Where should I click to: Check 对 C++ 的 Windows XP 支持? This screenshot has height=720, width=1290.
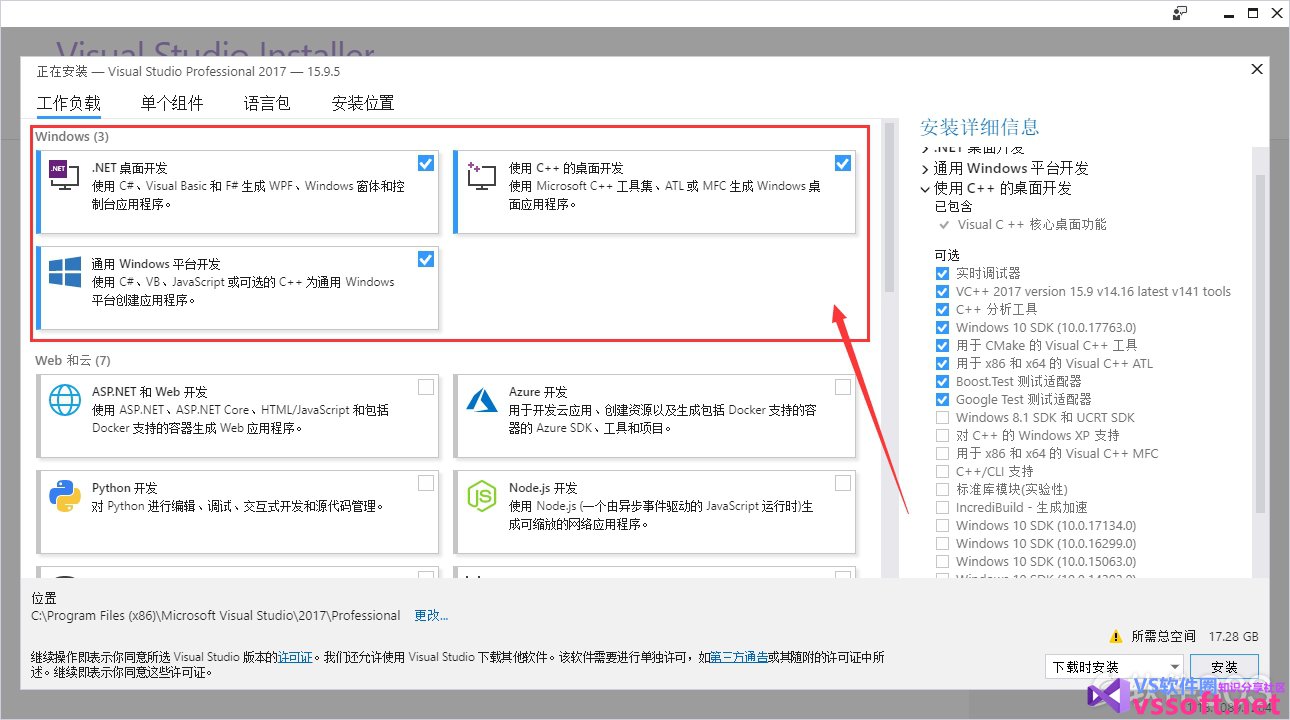[x=942, y=435]
